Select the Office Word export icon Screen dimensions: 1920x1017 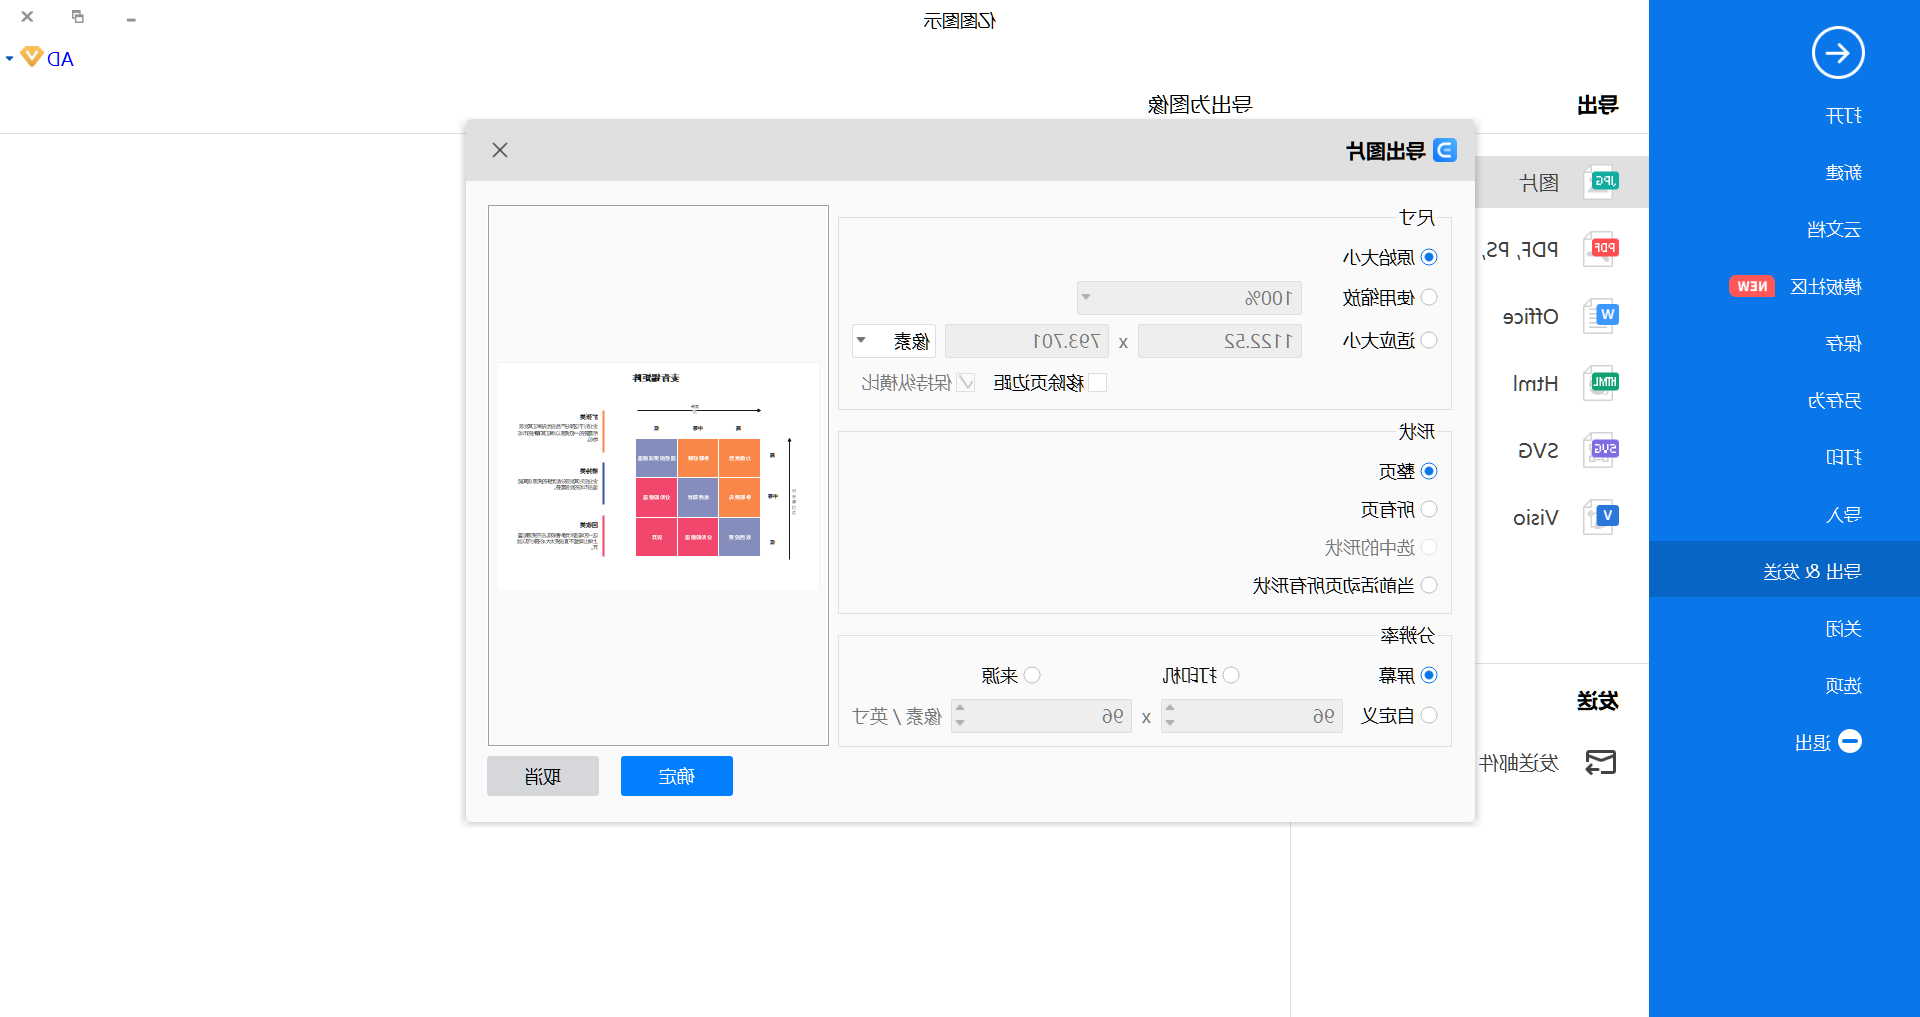coord(1601,316)
